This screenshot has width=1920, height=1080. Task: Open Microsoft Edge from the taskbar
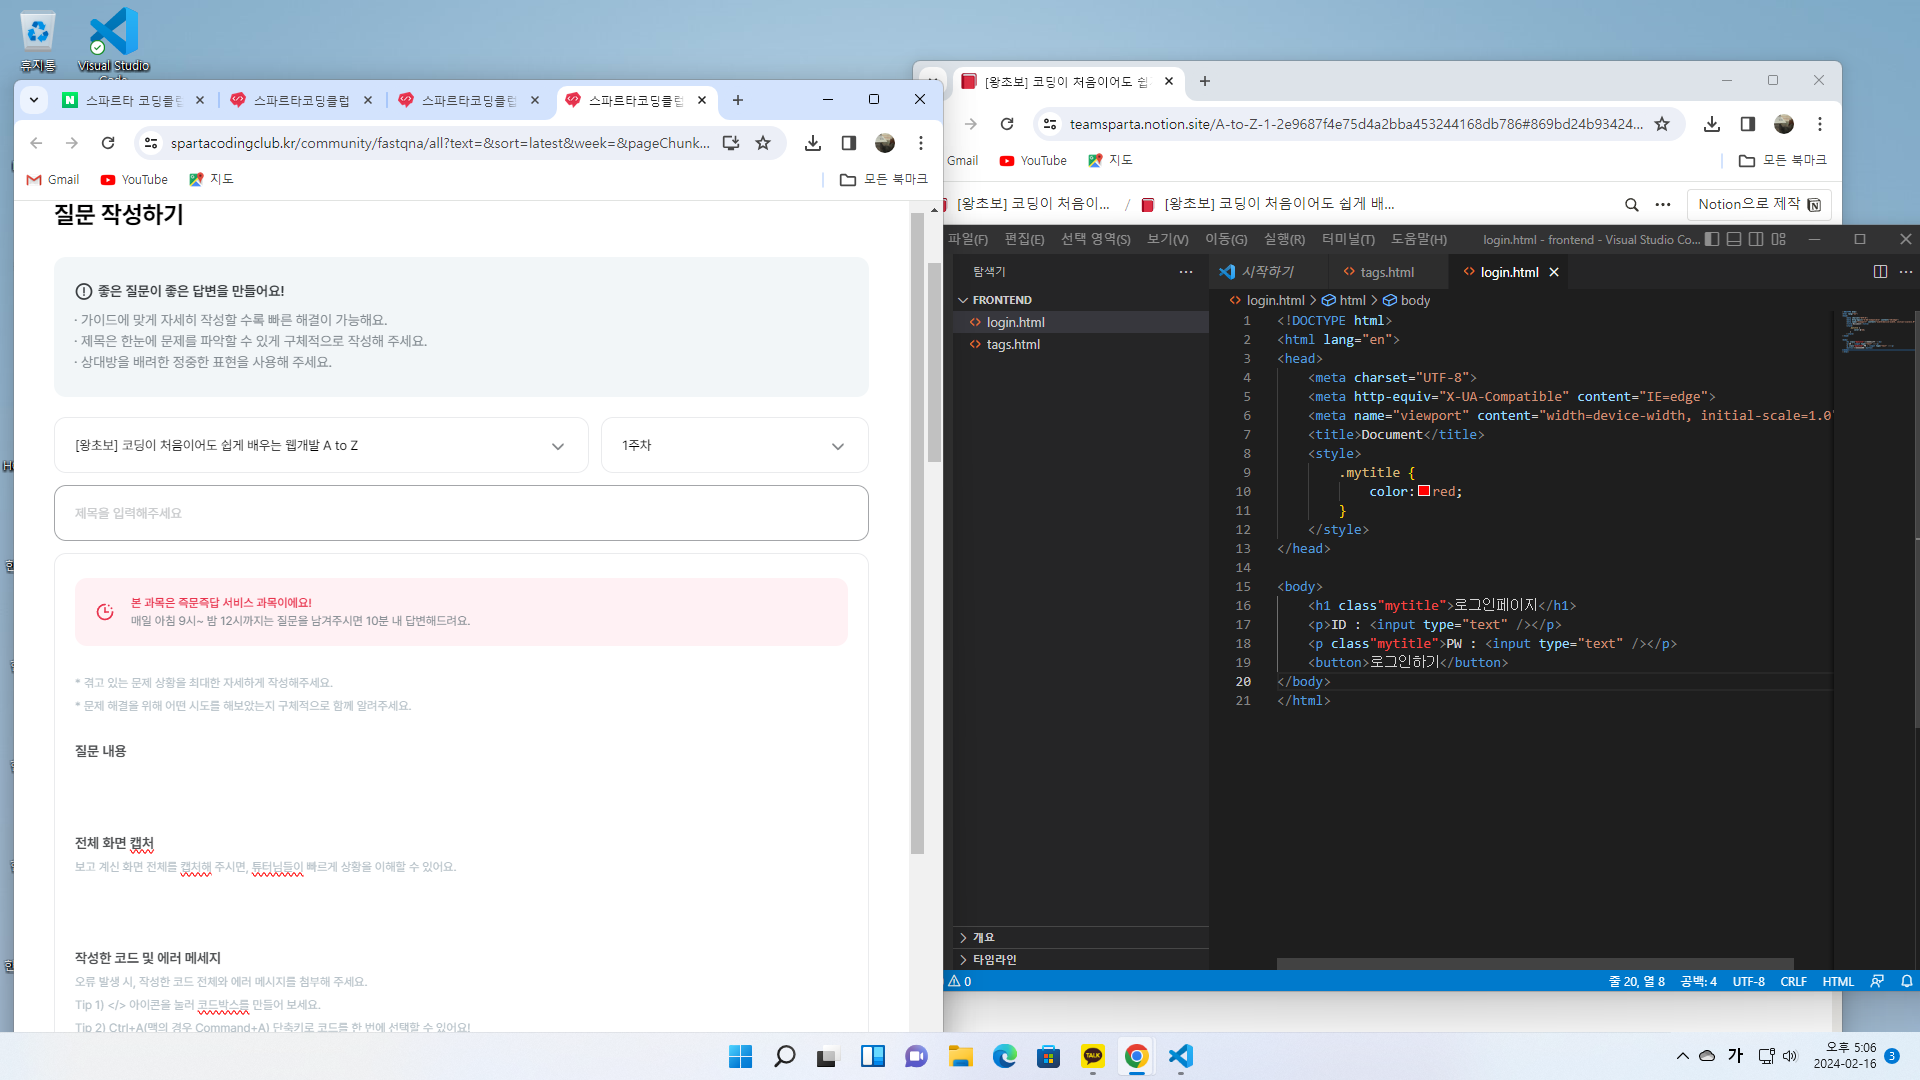[1005, 1056]
